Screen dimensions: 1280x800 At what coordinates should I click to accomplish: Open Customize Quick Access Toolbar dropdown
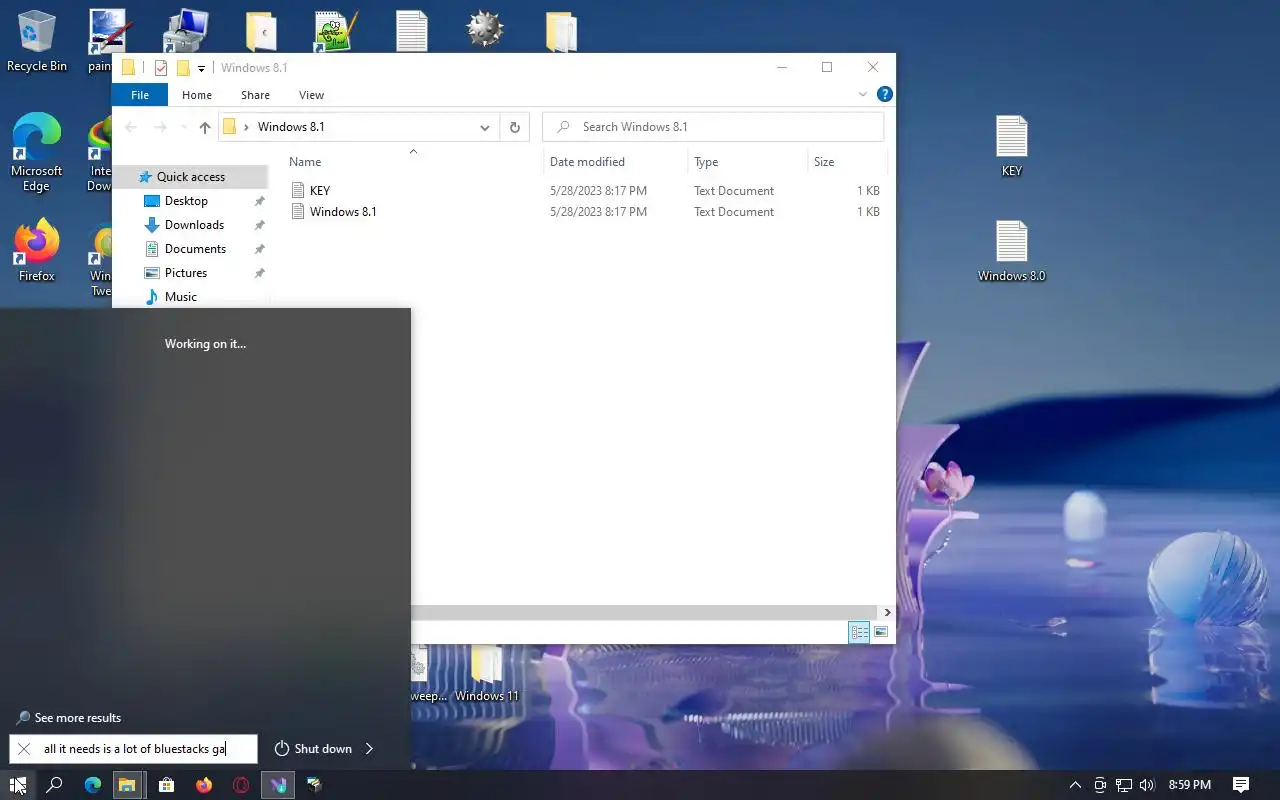tap(201, 68)
